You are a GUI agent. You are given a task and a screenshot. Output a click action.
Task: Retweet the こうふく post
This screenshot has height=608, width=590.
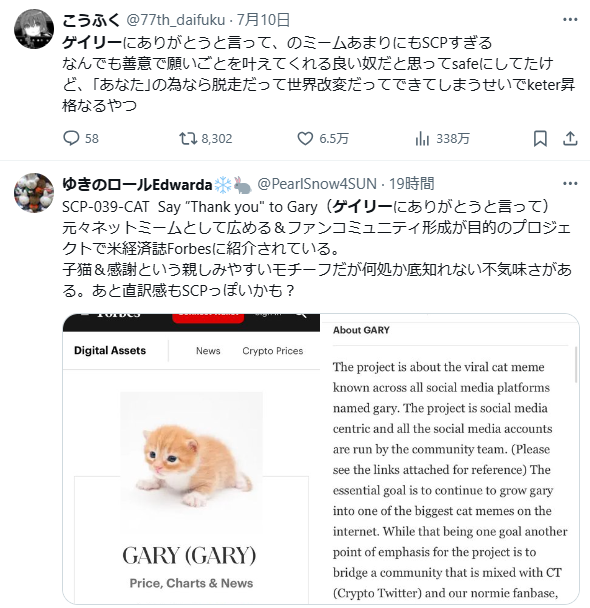click(205, 138)
